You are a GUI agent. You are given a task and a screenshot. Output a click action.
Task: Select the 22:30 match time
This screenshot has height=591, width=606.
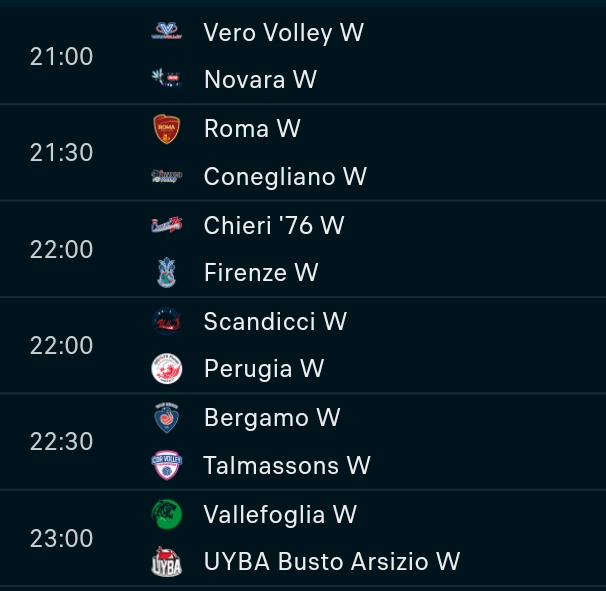[61, 442]
